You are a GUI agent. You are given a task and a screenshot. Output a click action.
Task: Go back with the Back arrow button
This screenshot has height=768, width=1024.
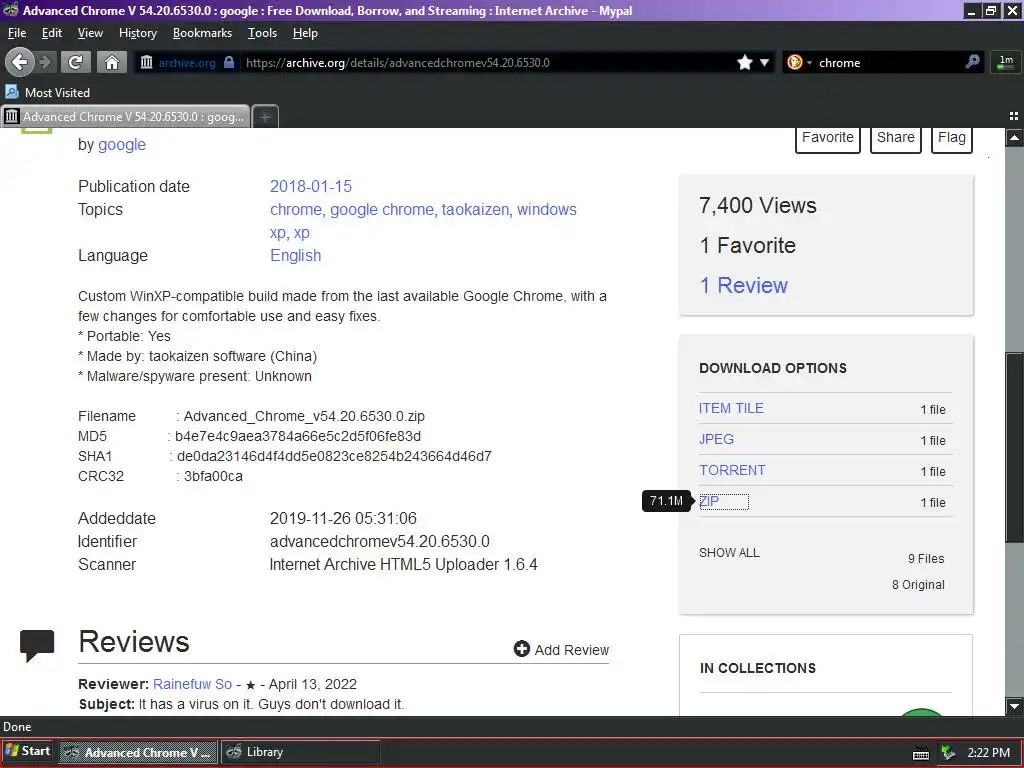point(20,63)
